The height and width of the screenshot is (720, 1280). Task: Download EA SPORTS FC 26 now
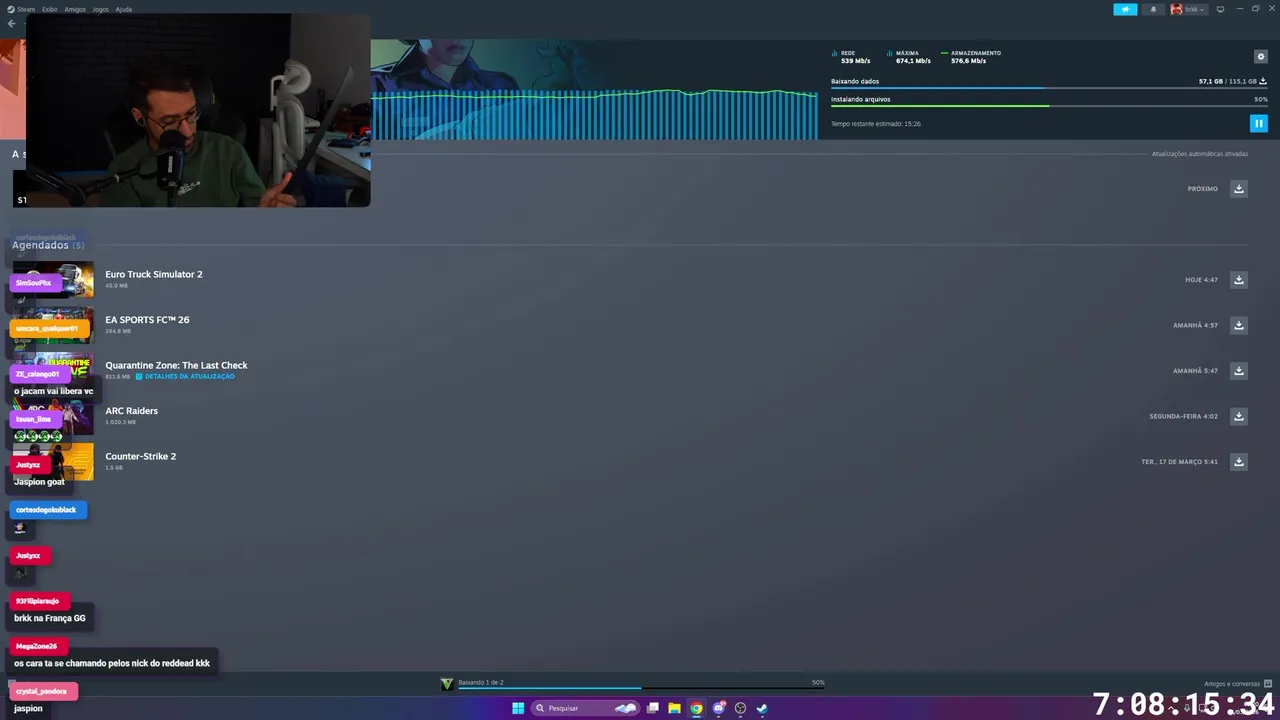[x=1238, y=325]
